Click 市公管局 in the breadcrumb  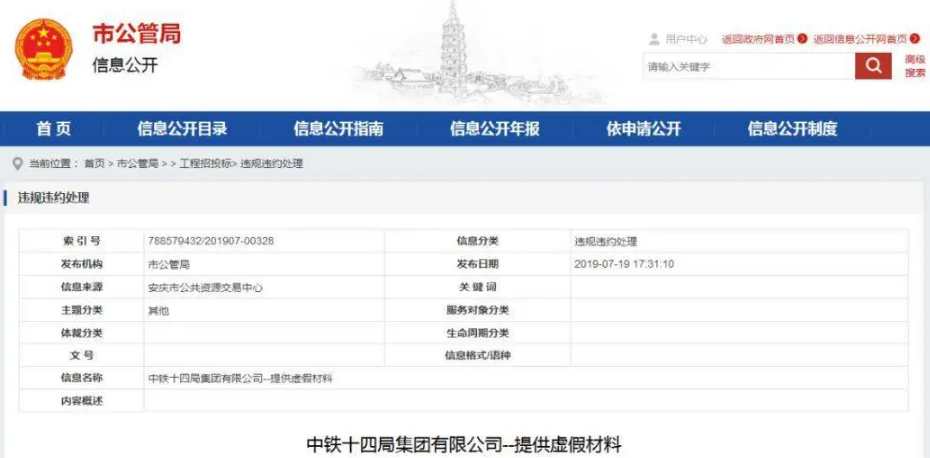pos(138,164)
